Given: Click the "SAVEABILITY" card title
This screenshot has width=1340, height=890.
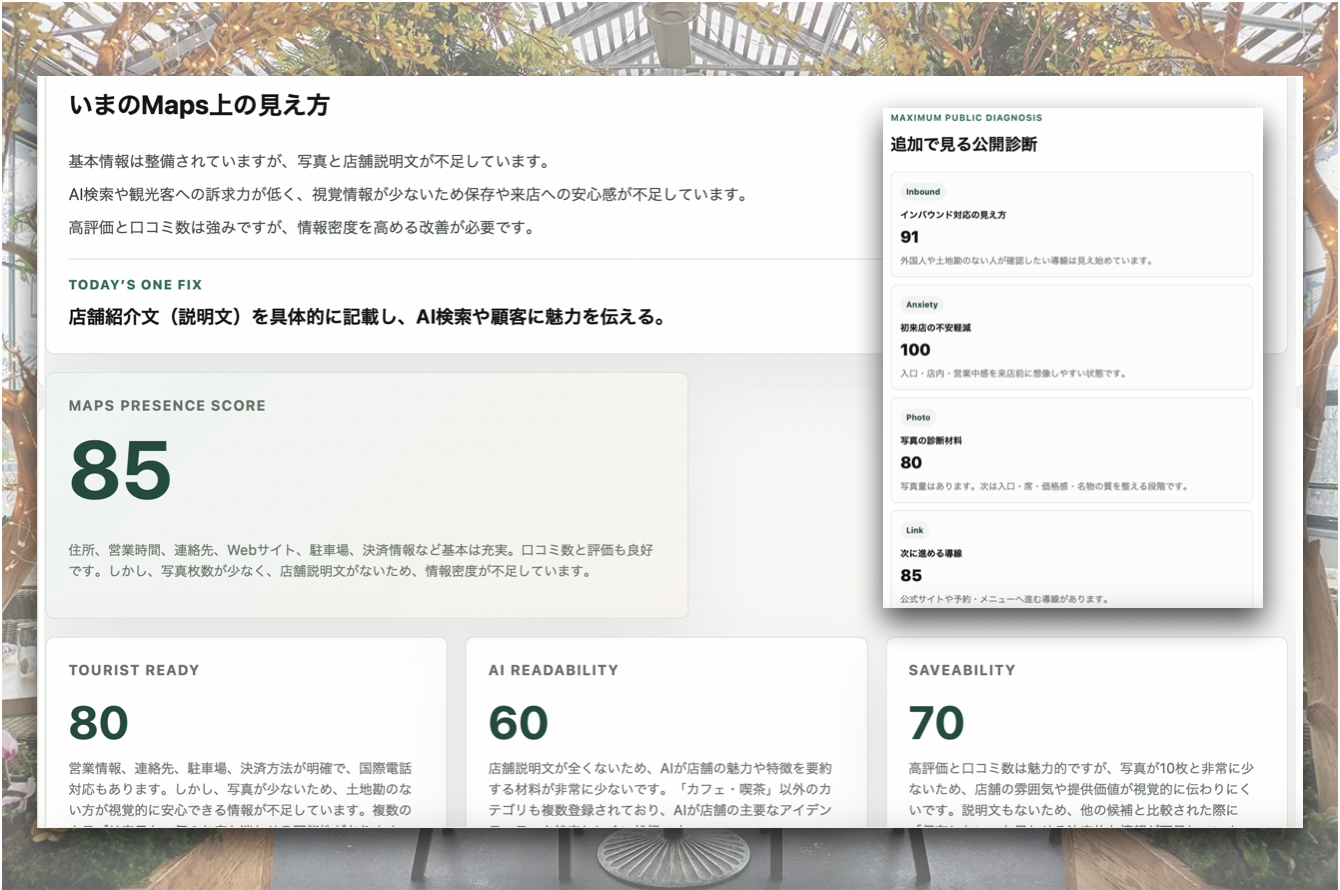Looking at the screenshot, I should (x=962, y=670).
